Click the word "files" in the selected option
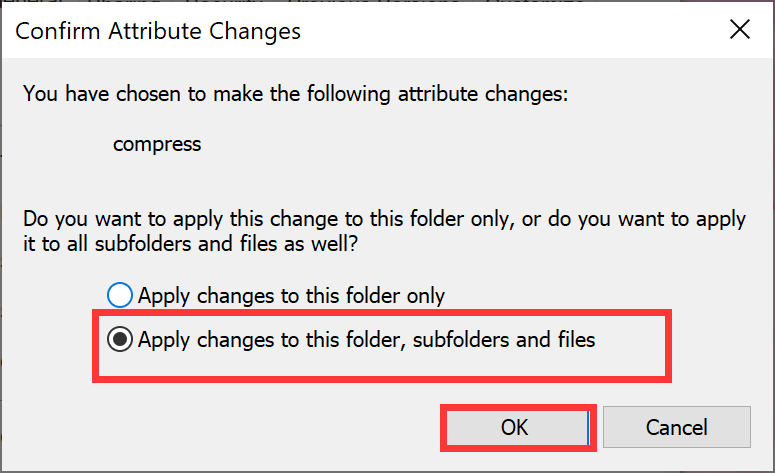The image size is (775, 473). (573, 340)
